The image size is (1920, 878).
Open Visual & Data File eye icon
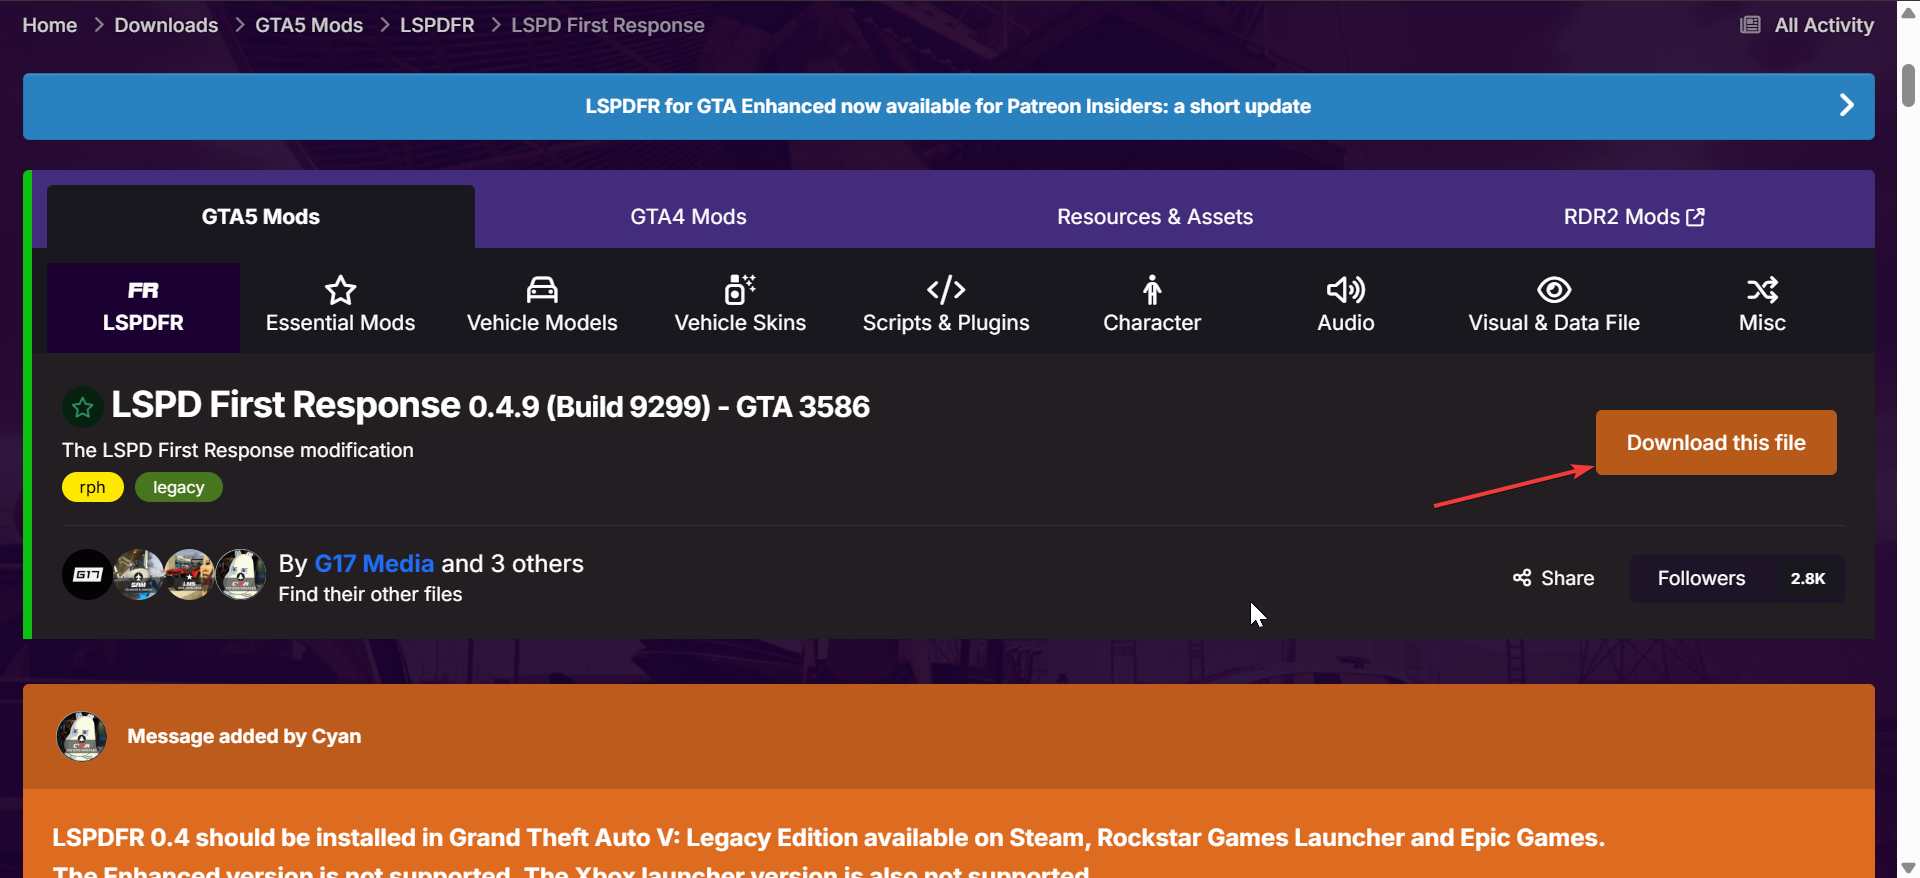(1554, 290)
